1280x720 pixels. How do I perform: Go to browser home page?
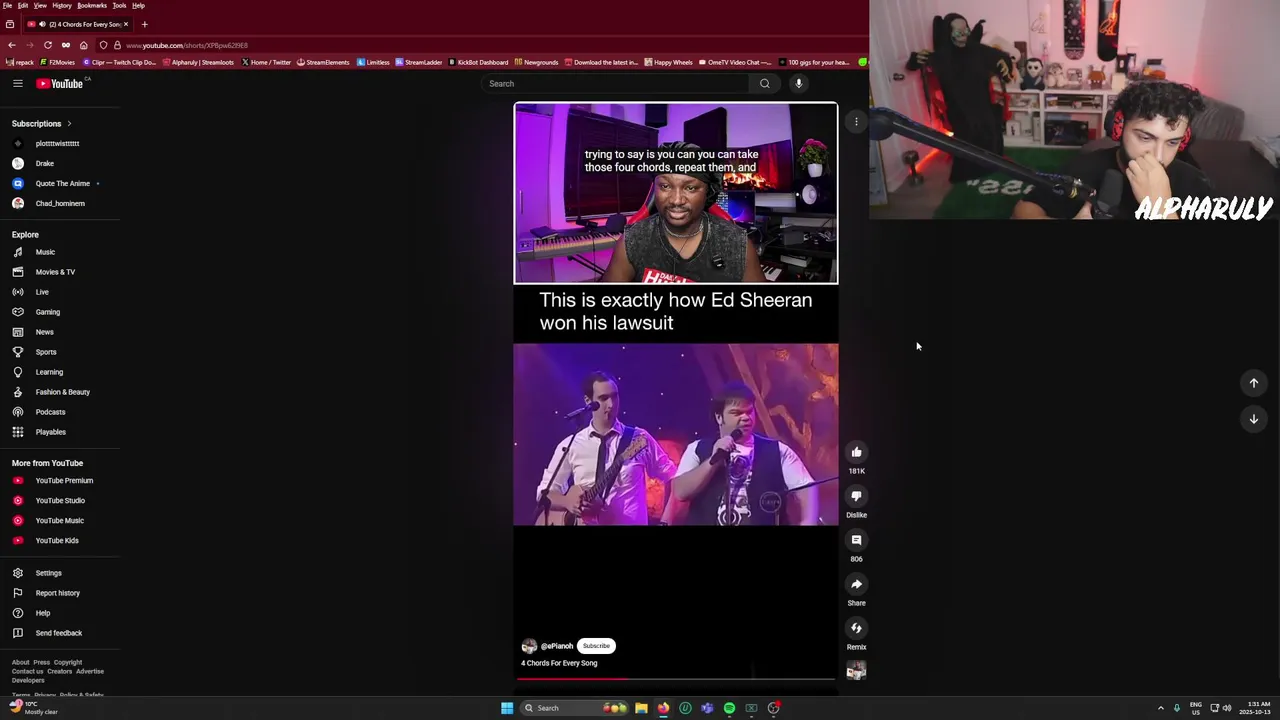point(83,45)
